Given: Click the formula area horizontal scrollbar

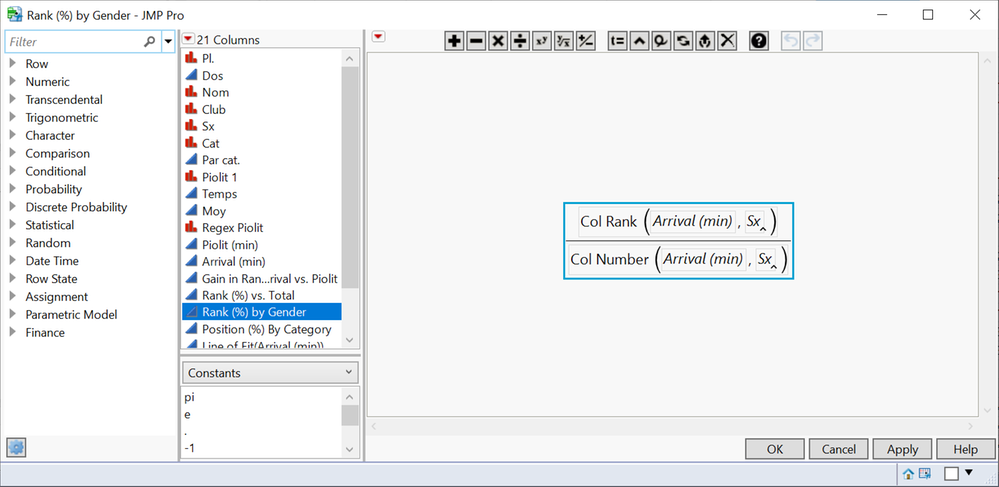Looking at the screenshot, I should click(x=672, y=426).
